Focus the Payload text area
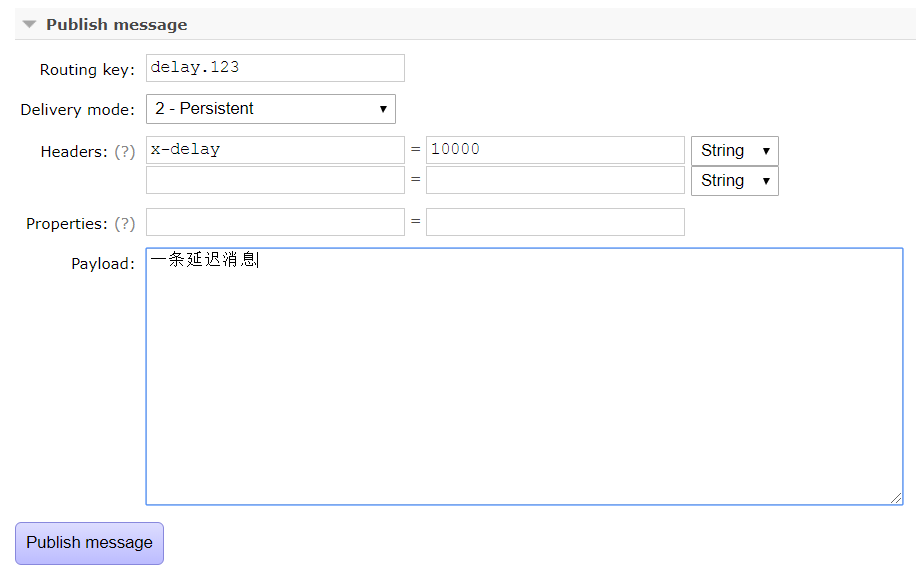The width and height of the screenshot is (916, 576). (x=525, y=376)
